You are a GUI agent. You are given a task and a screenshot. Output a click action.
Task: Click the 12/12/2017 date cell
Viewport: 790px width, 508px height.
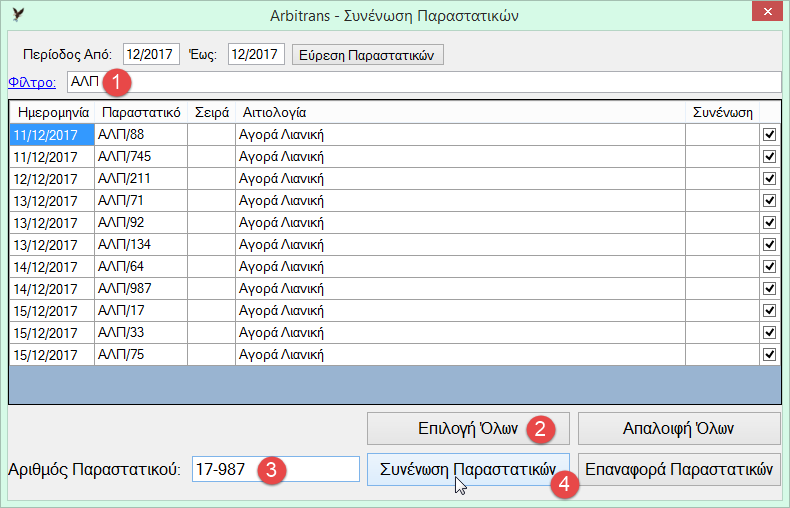[x=52, y=178]
